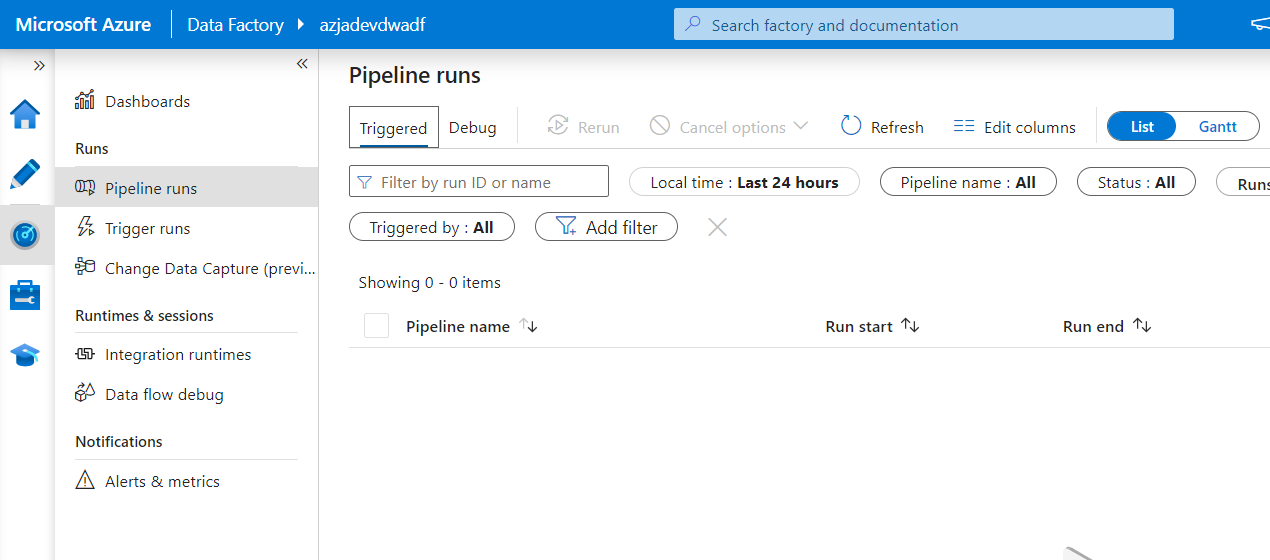
Task: Select the List view toggle
Action: click(x=1143, y=127)
